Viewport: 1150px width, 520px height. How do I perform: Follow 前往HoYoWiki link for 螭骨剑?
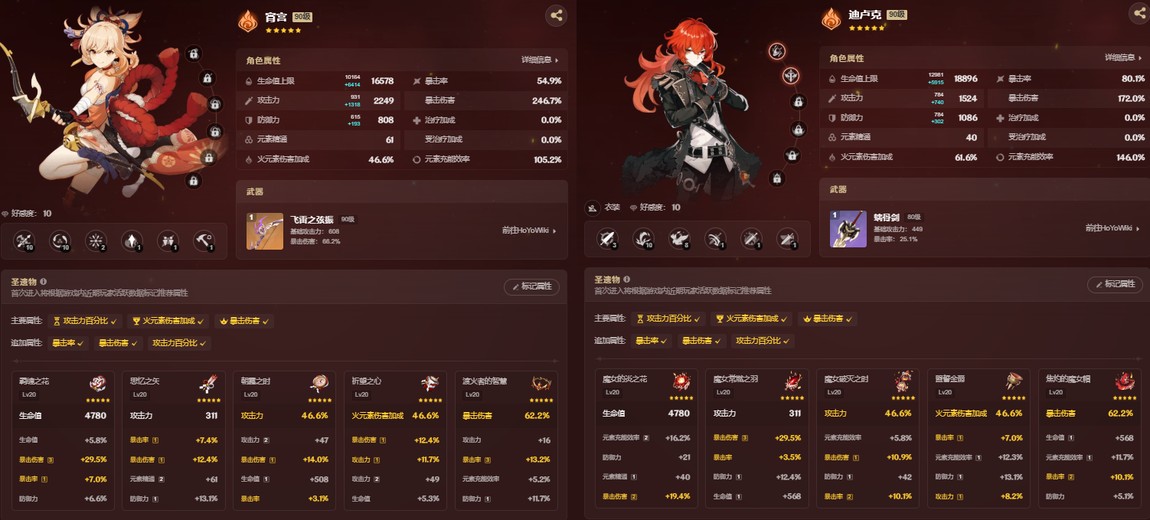[1113, 228]
